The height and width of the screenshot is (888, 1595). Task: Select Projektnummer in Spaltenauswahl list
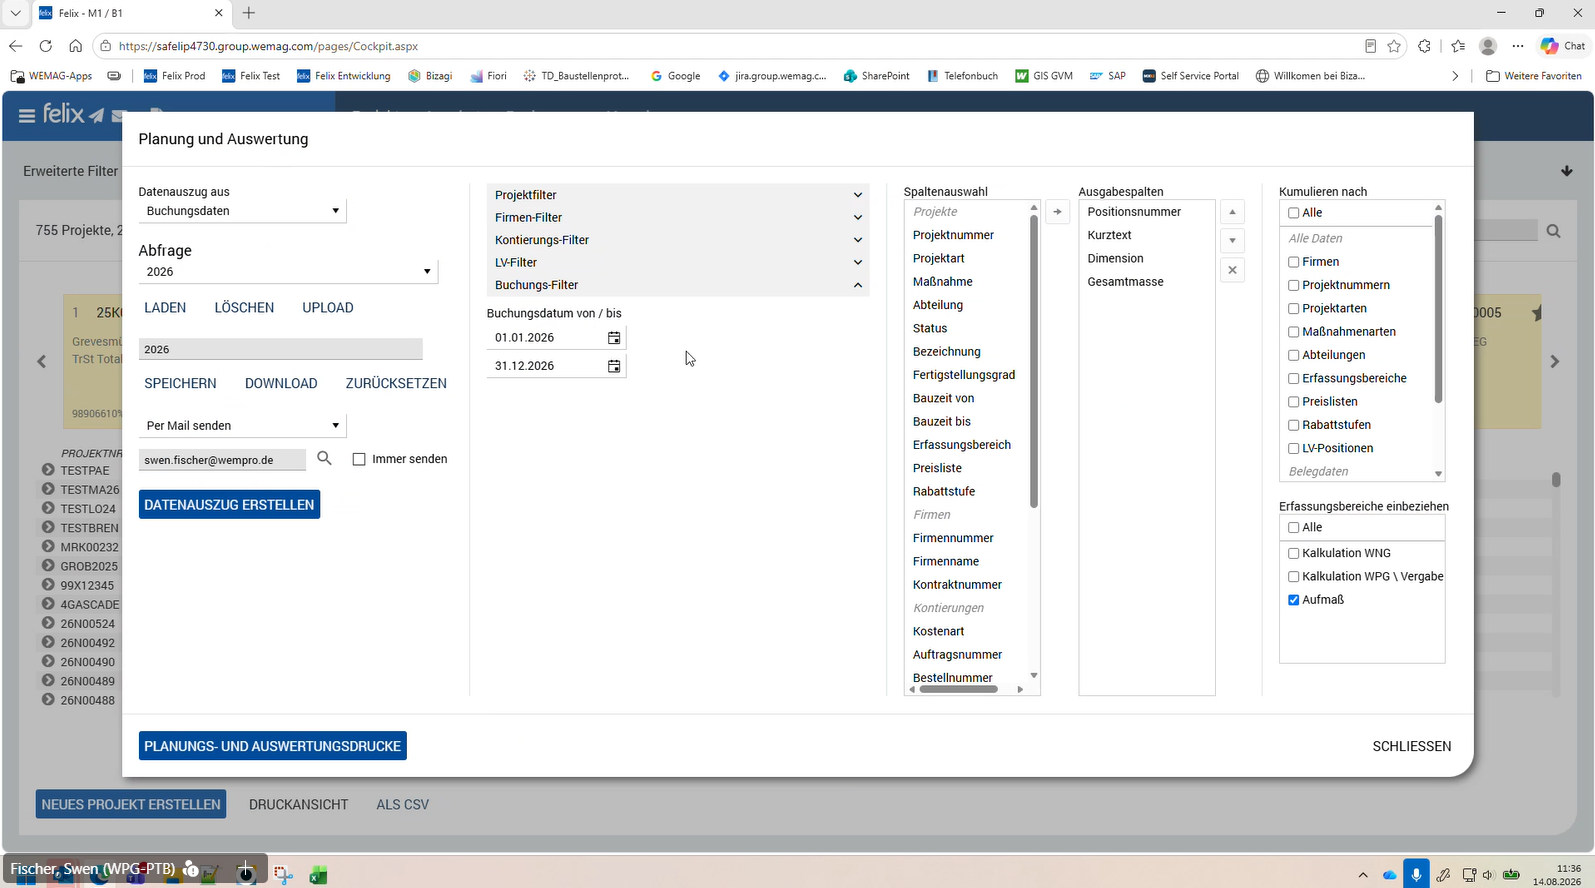953,235
